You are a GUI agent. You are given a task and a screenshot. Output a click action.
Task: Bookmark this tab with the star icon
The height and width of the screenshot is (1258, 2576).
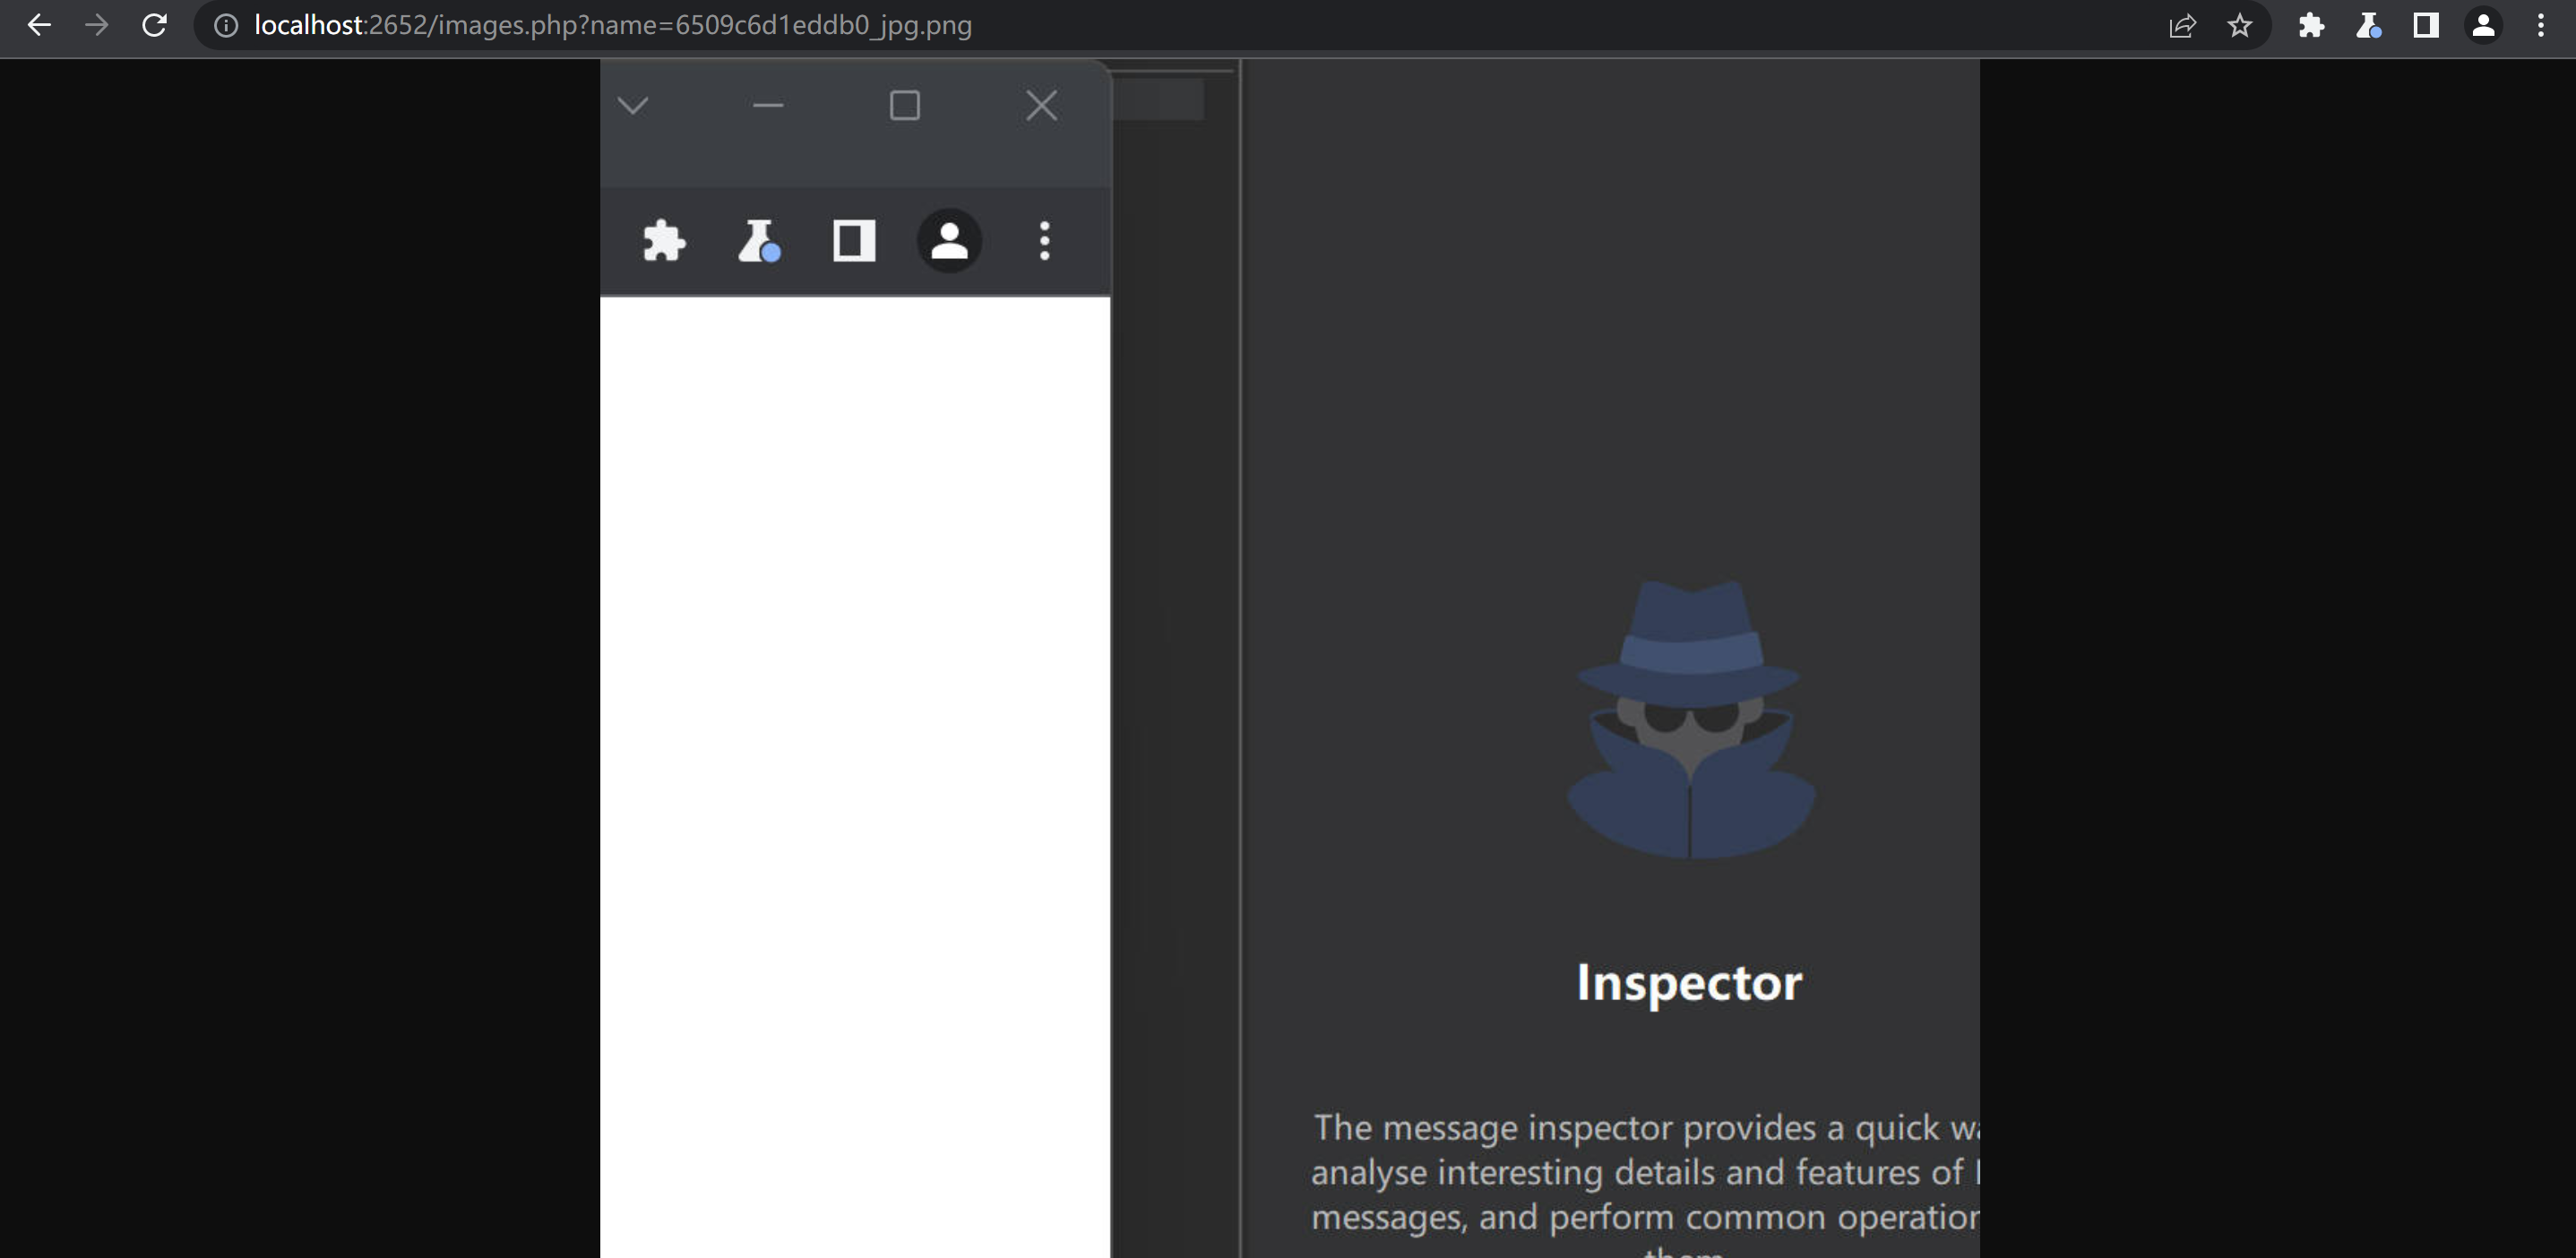pos(2240,25)
